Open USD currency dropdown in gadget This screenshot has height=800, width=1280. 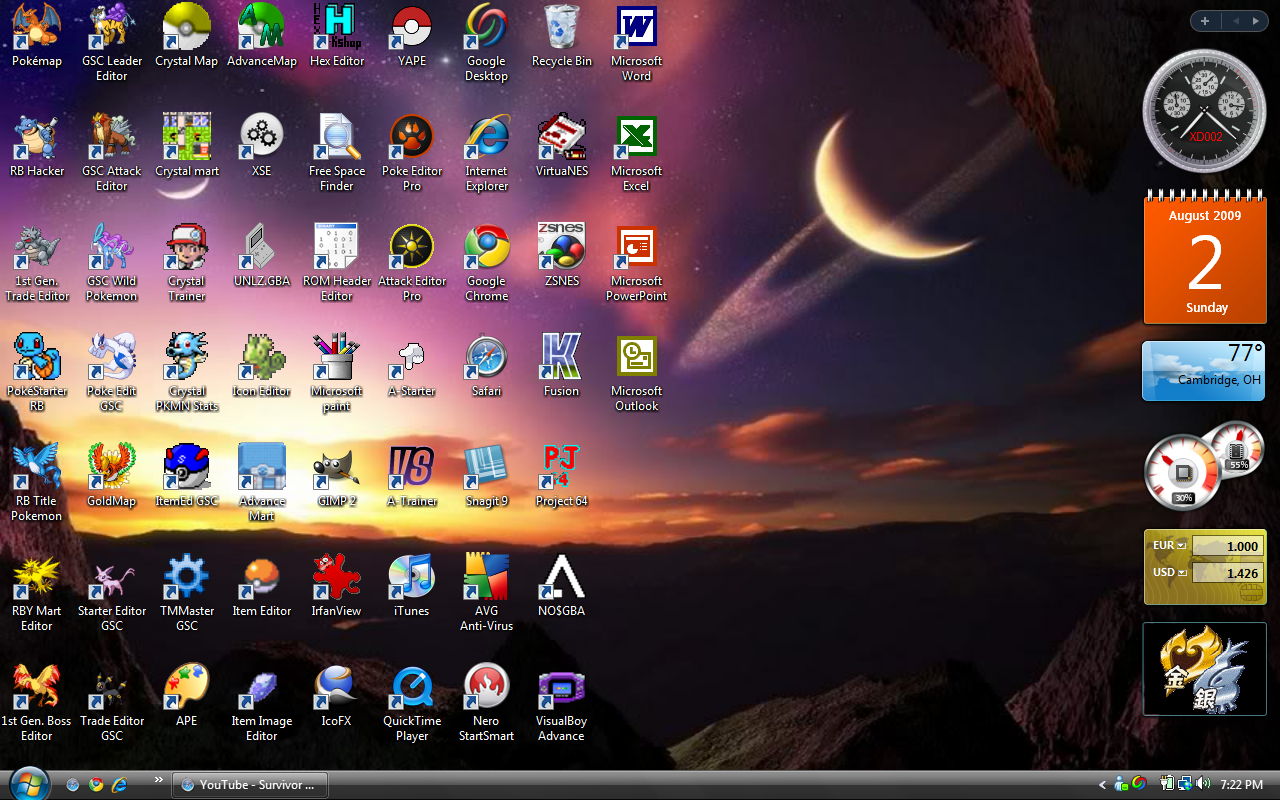[x=1182, y=573]
